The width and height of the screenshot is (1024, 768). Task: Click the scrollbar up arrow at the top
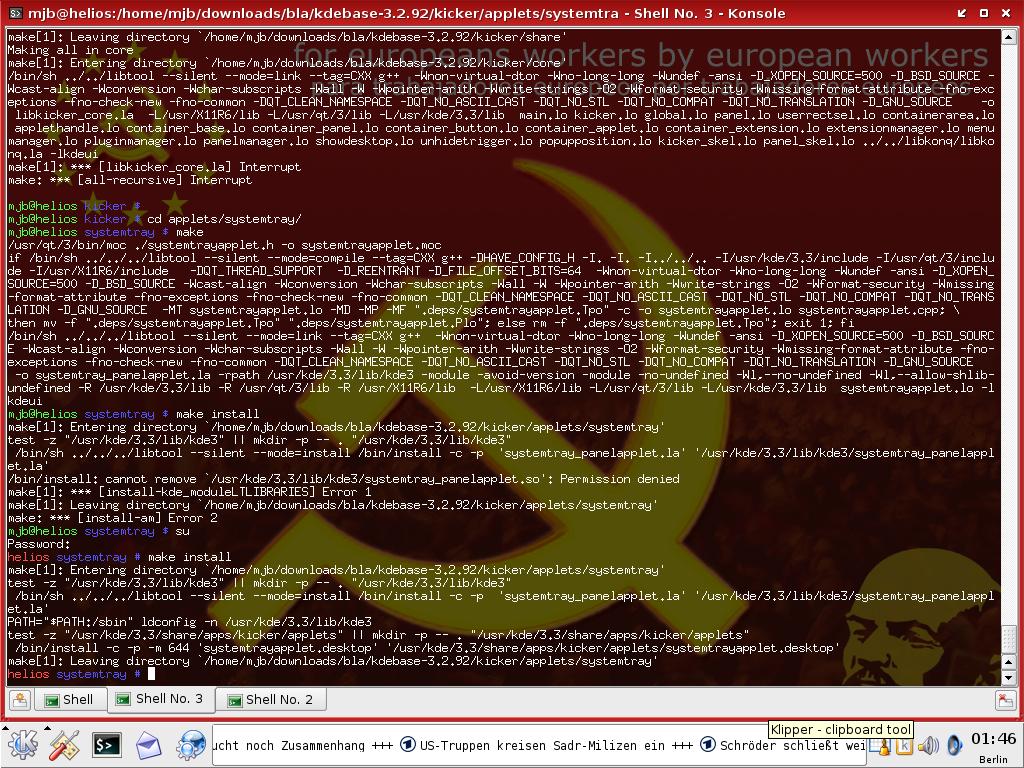coord(1008,37)
